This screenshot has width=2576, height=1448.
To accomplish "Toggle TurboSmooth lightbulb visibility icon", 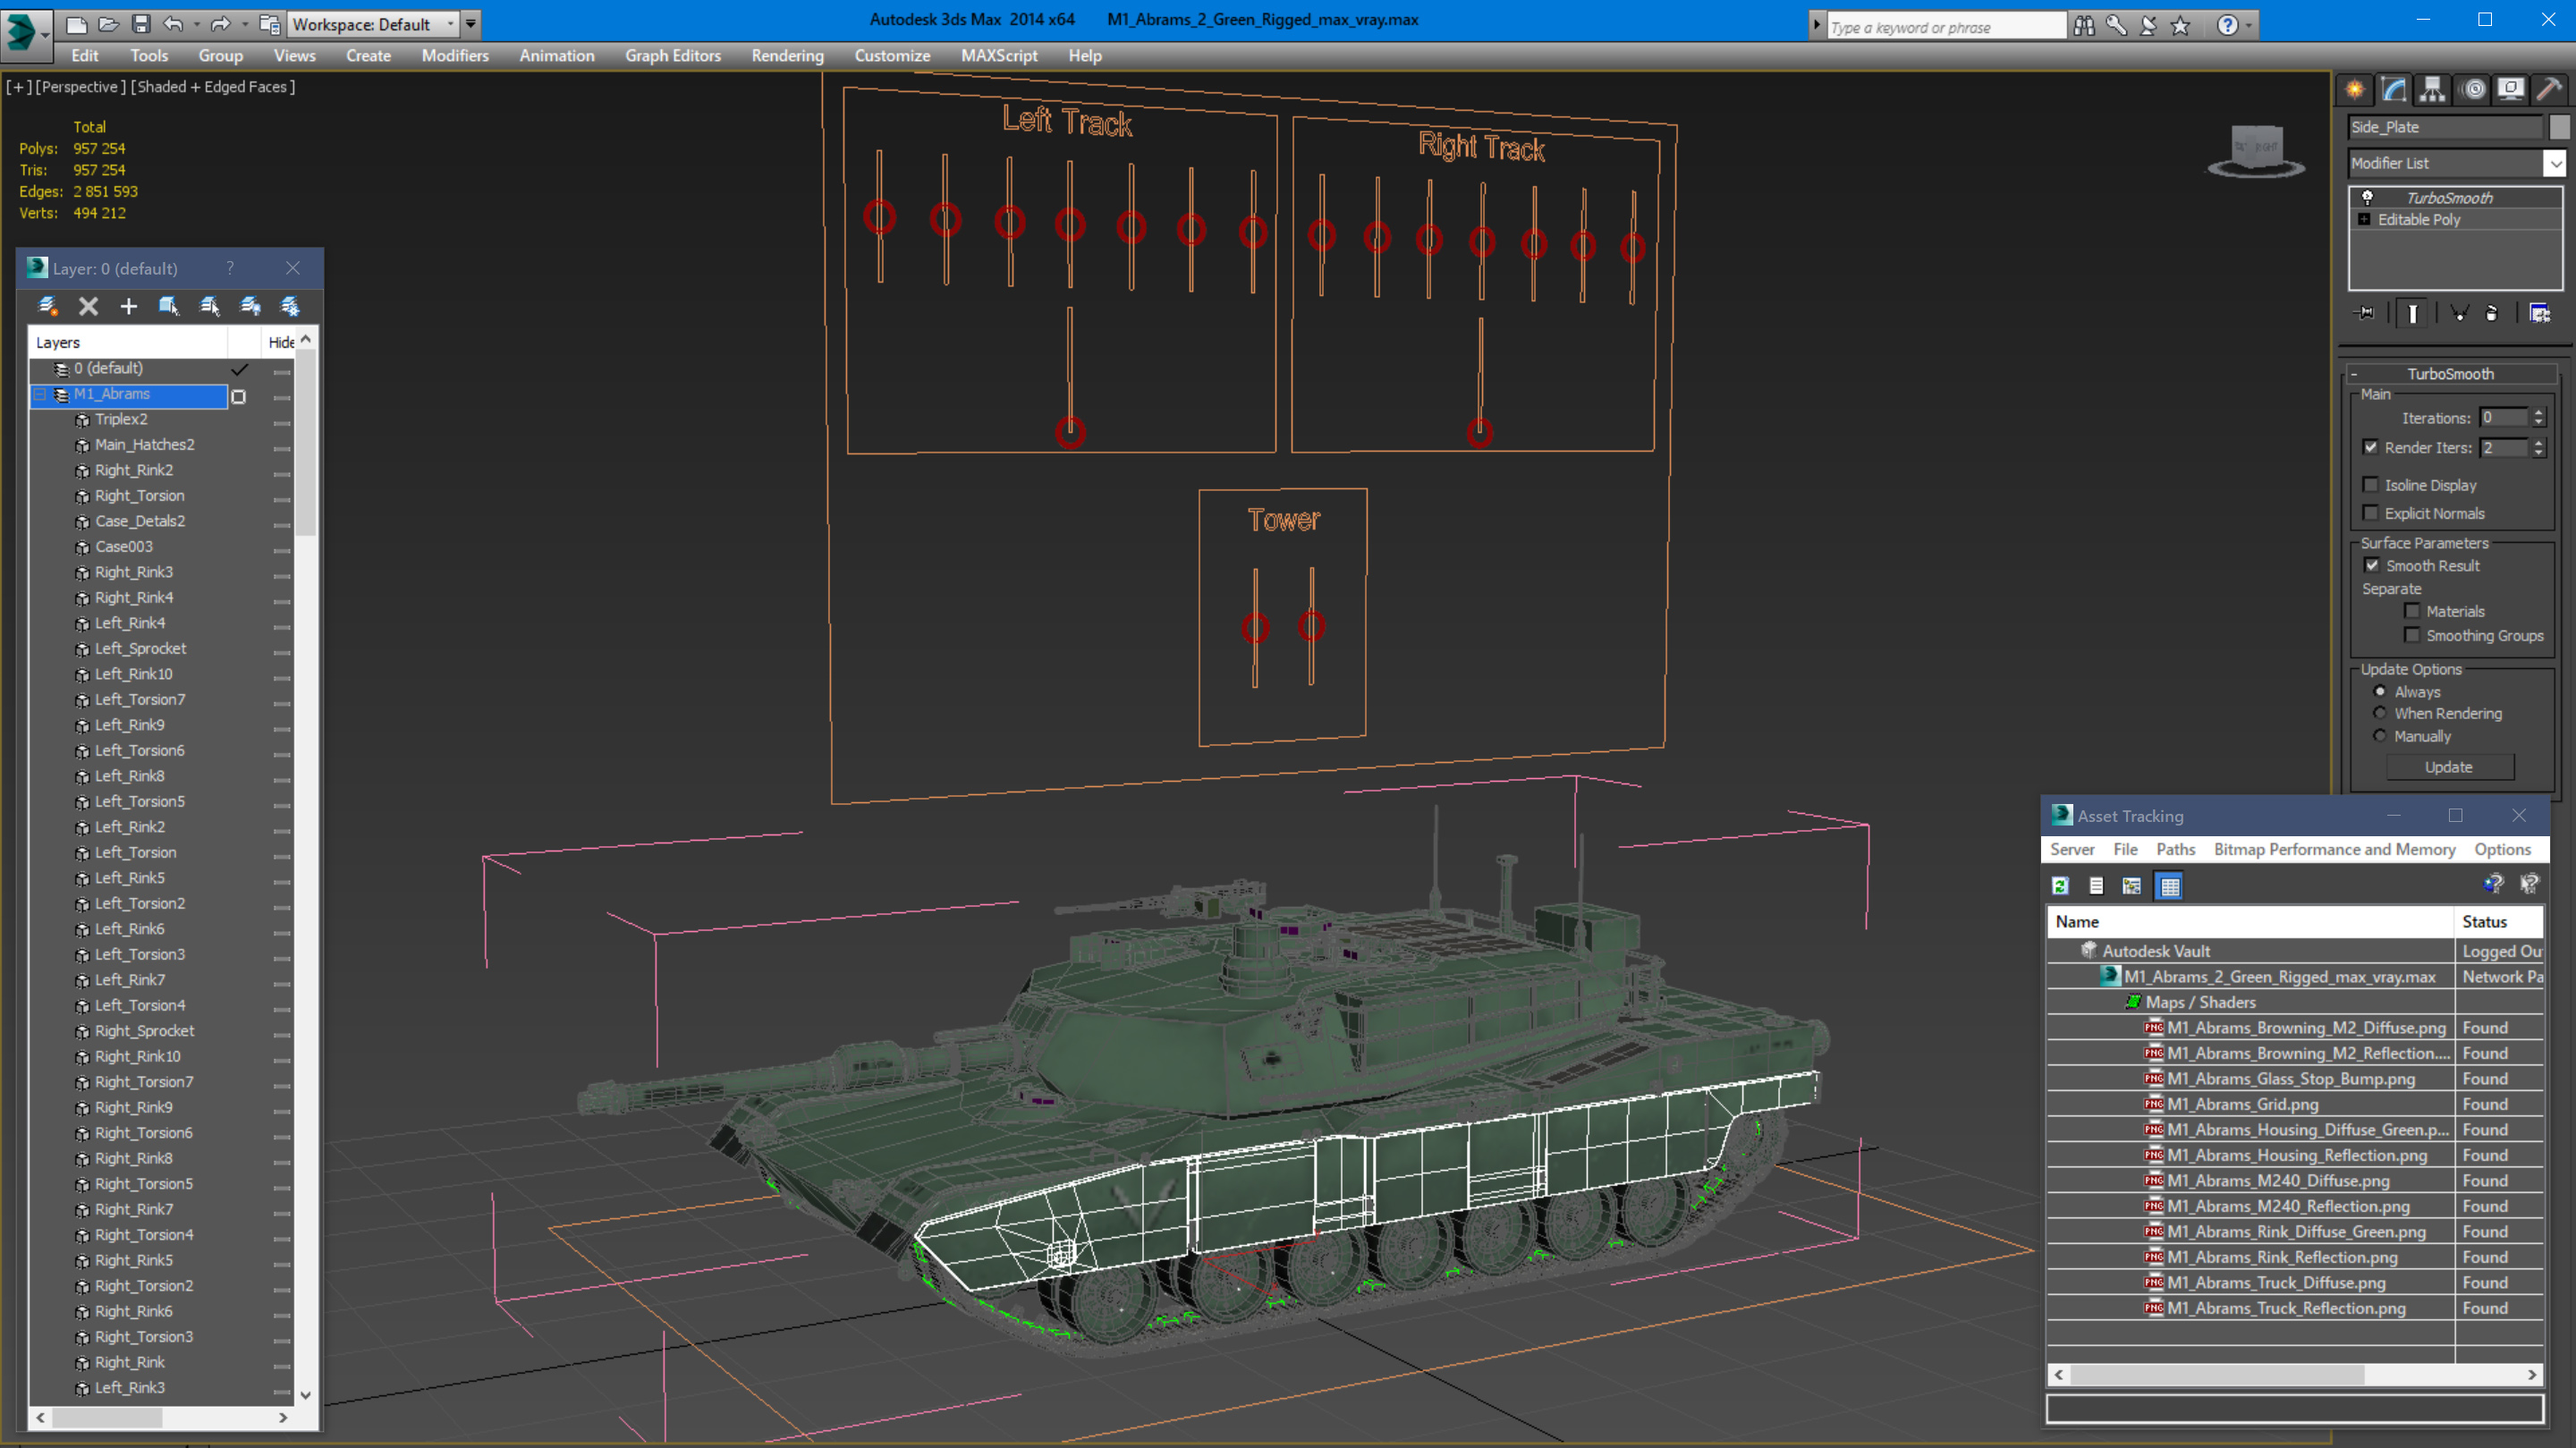I will coord(2367,197).
